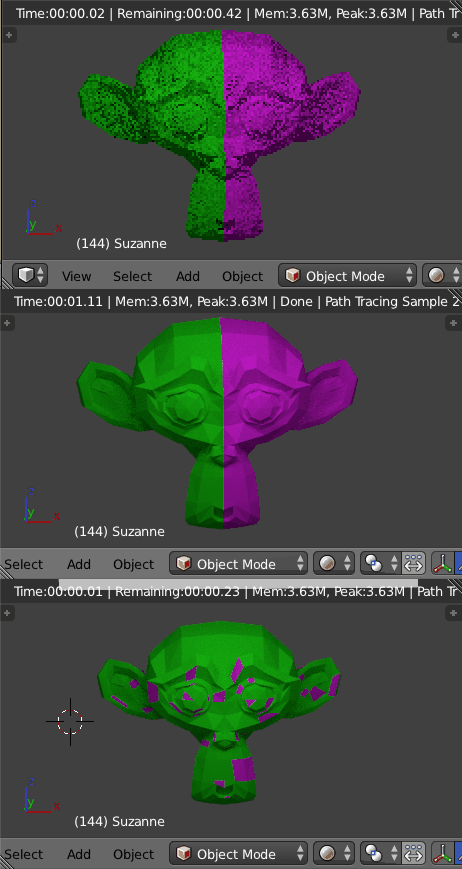The height and width of the screenshot is (869, 462).
Task: Open the viewport shading selector in the middle viewport
Action: point(333,564)
